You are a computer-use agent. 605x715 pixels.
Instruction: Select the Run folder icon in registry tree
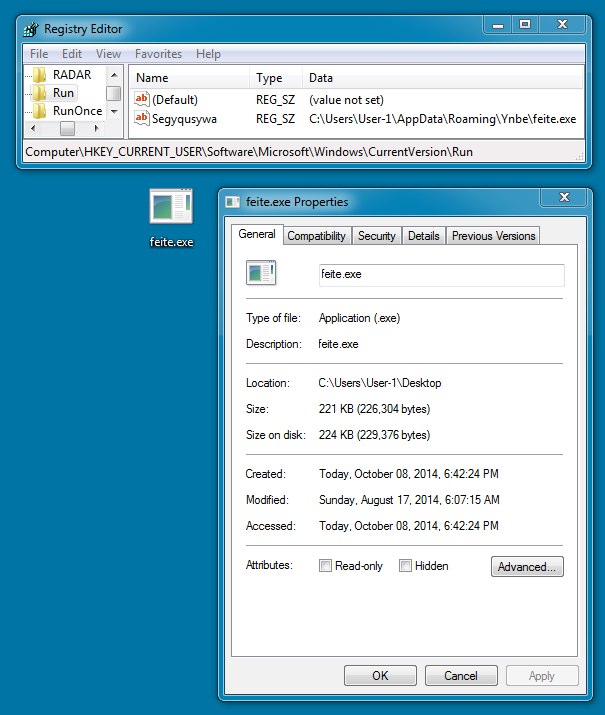point(40,93)
